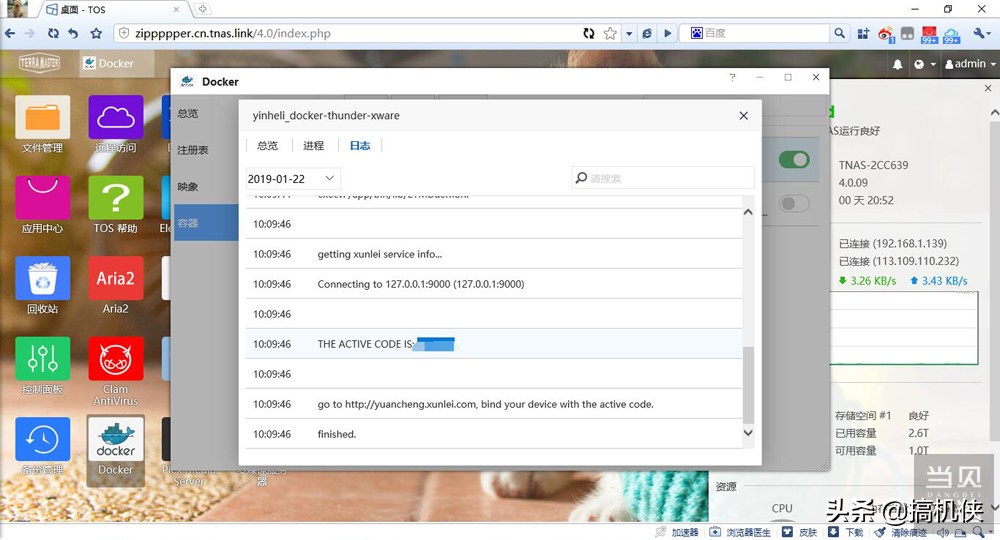This screenshot has width=1000, height=540.
Task: Click the magnifier in log search box
Action: (581, 178)
